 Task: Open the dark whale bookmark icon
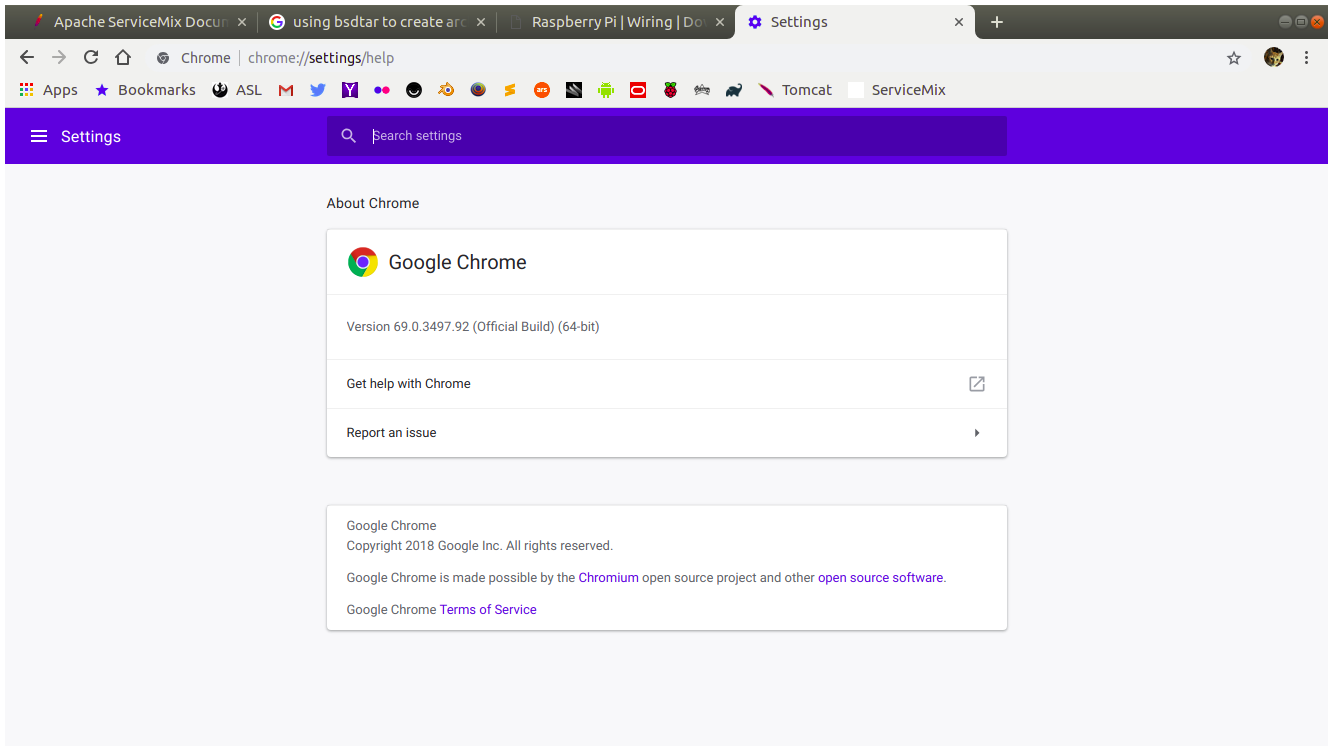734,90
